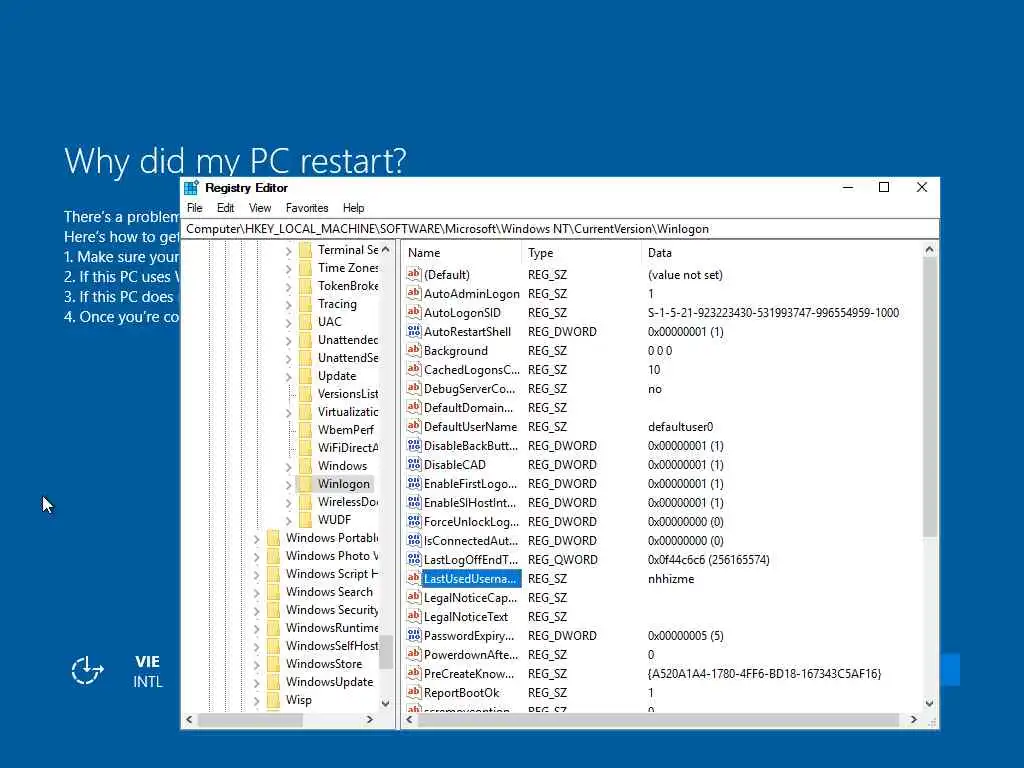The image size is (1024, 768).
Task: Expand the Windows Security tree node
Action: 257,611
